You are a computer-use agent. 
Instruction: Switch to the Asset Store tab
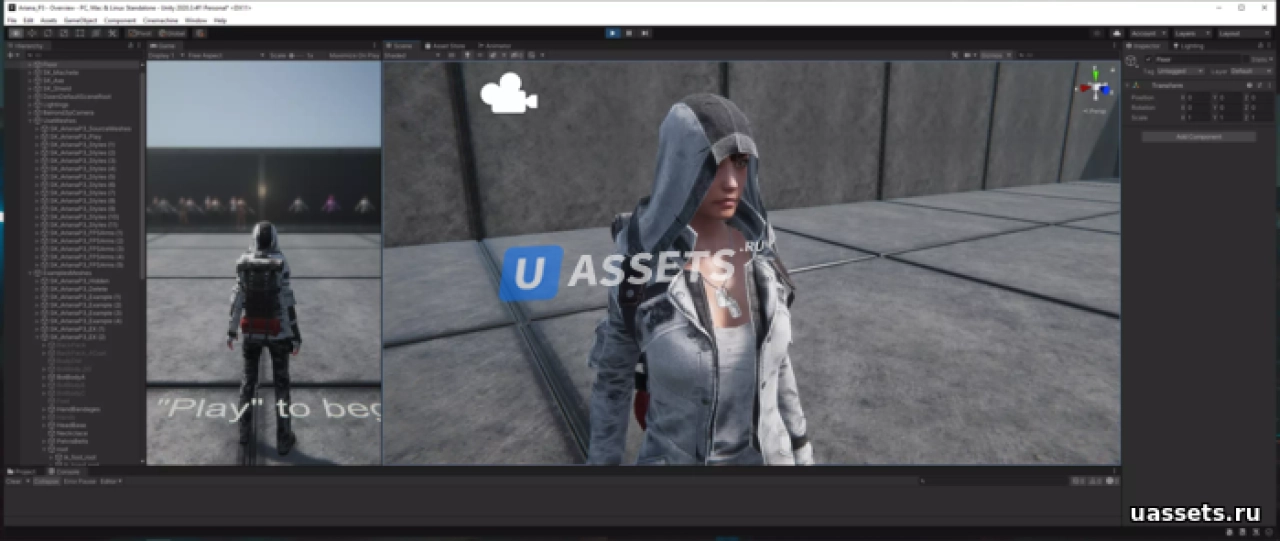click(x=447, y=46)
